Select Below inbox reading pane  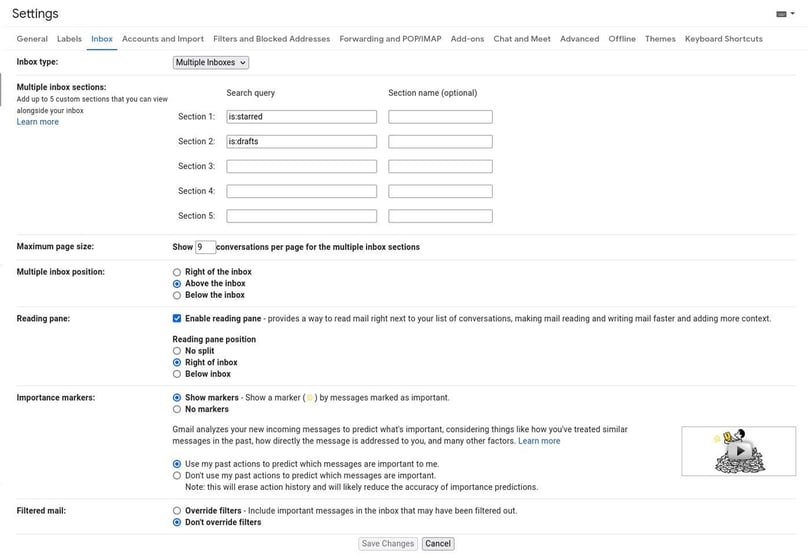pos(177,374)
